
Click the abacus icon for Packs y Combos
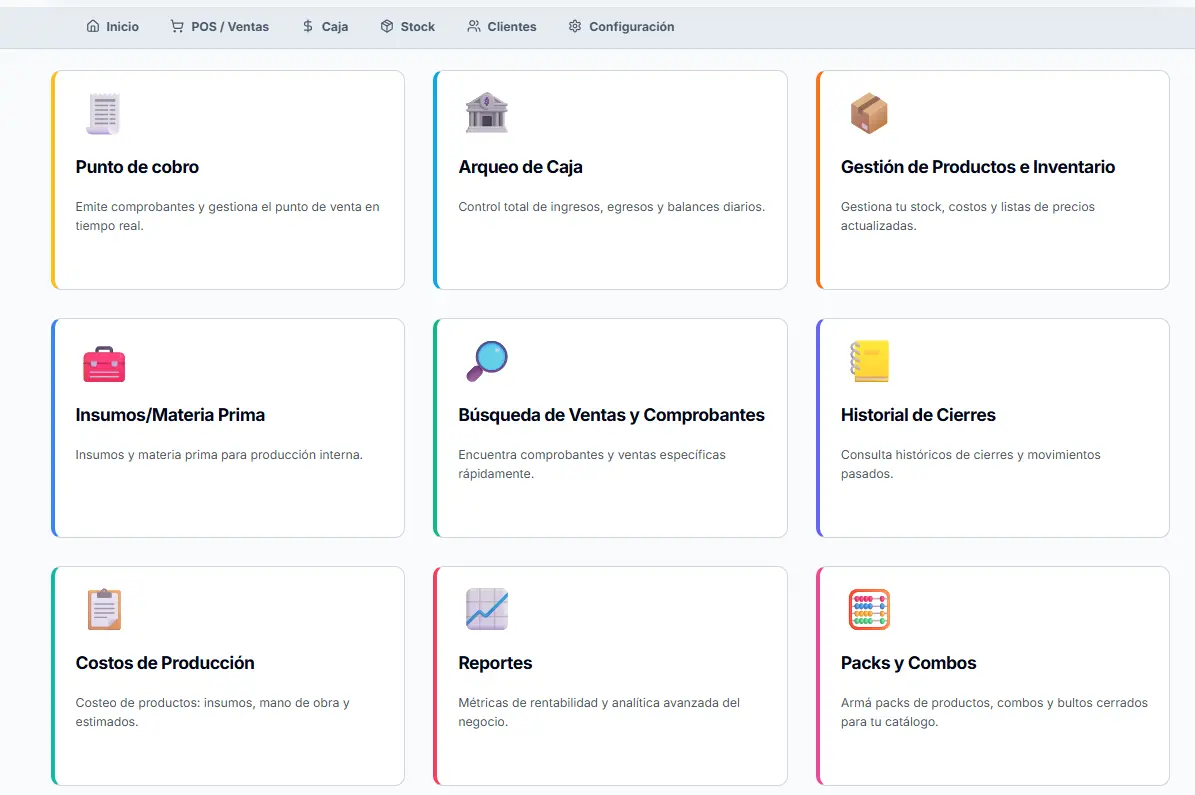tap(869, 609)
